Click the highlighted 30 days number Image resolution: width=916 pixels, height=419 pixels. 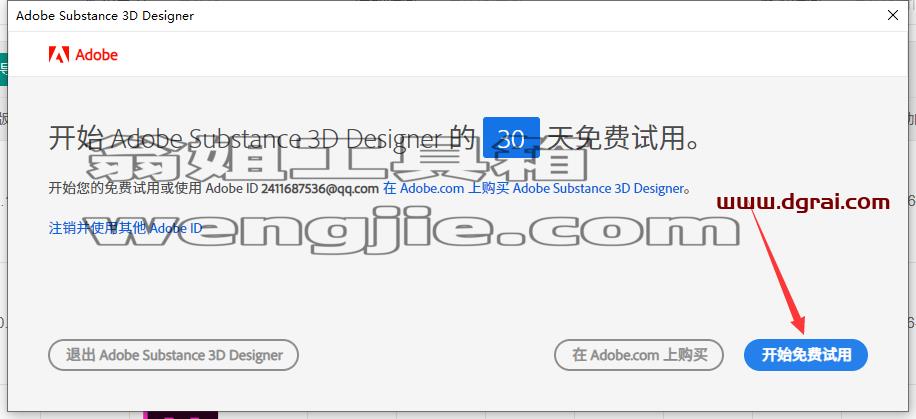coord(511,138)
